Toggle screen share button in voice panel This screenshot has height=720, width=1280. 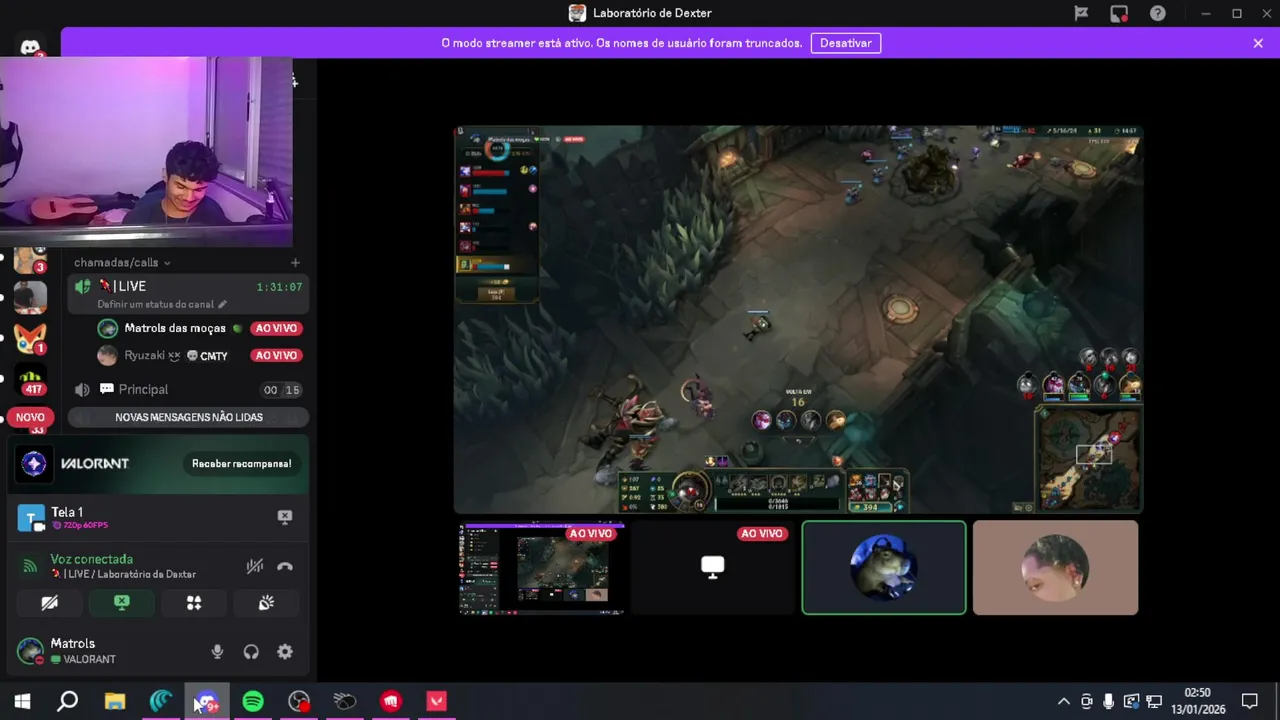click(122, 603)
